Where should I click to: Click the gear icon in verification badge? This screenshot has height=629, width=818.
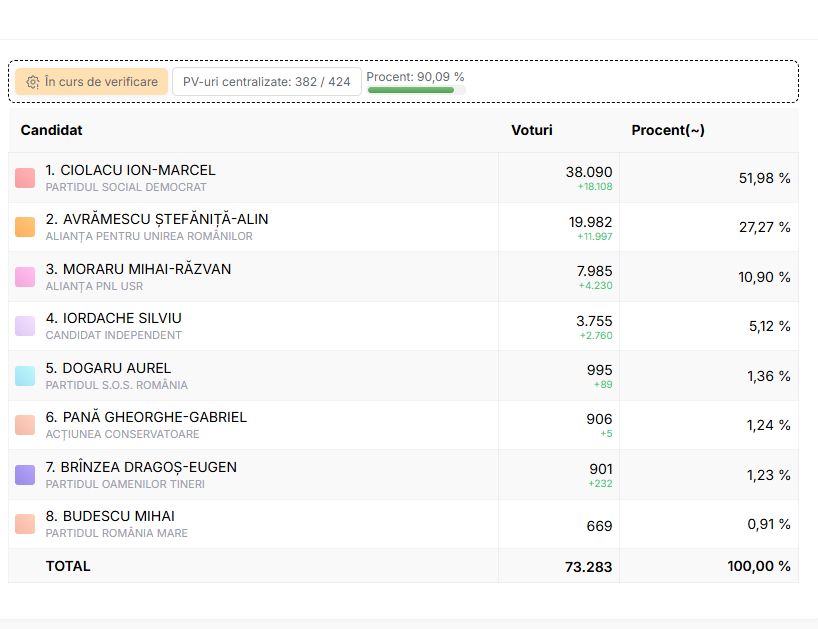point(33,82)
